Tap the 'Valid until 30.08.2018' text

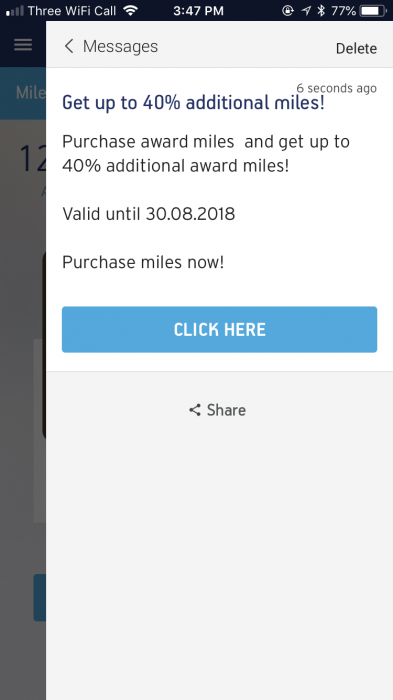point(148,214)
